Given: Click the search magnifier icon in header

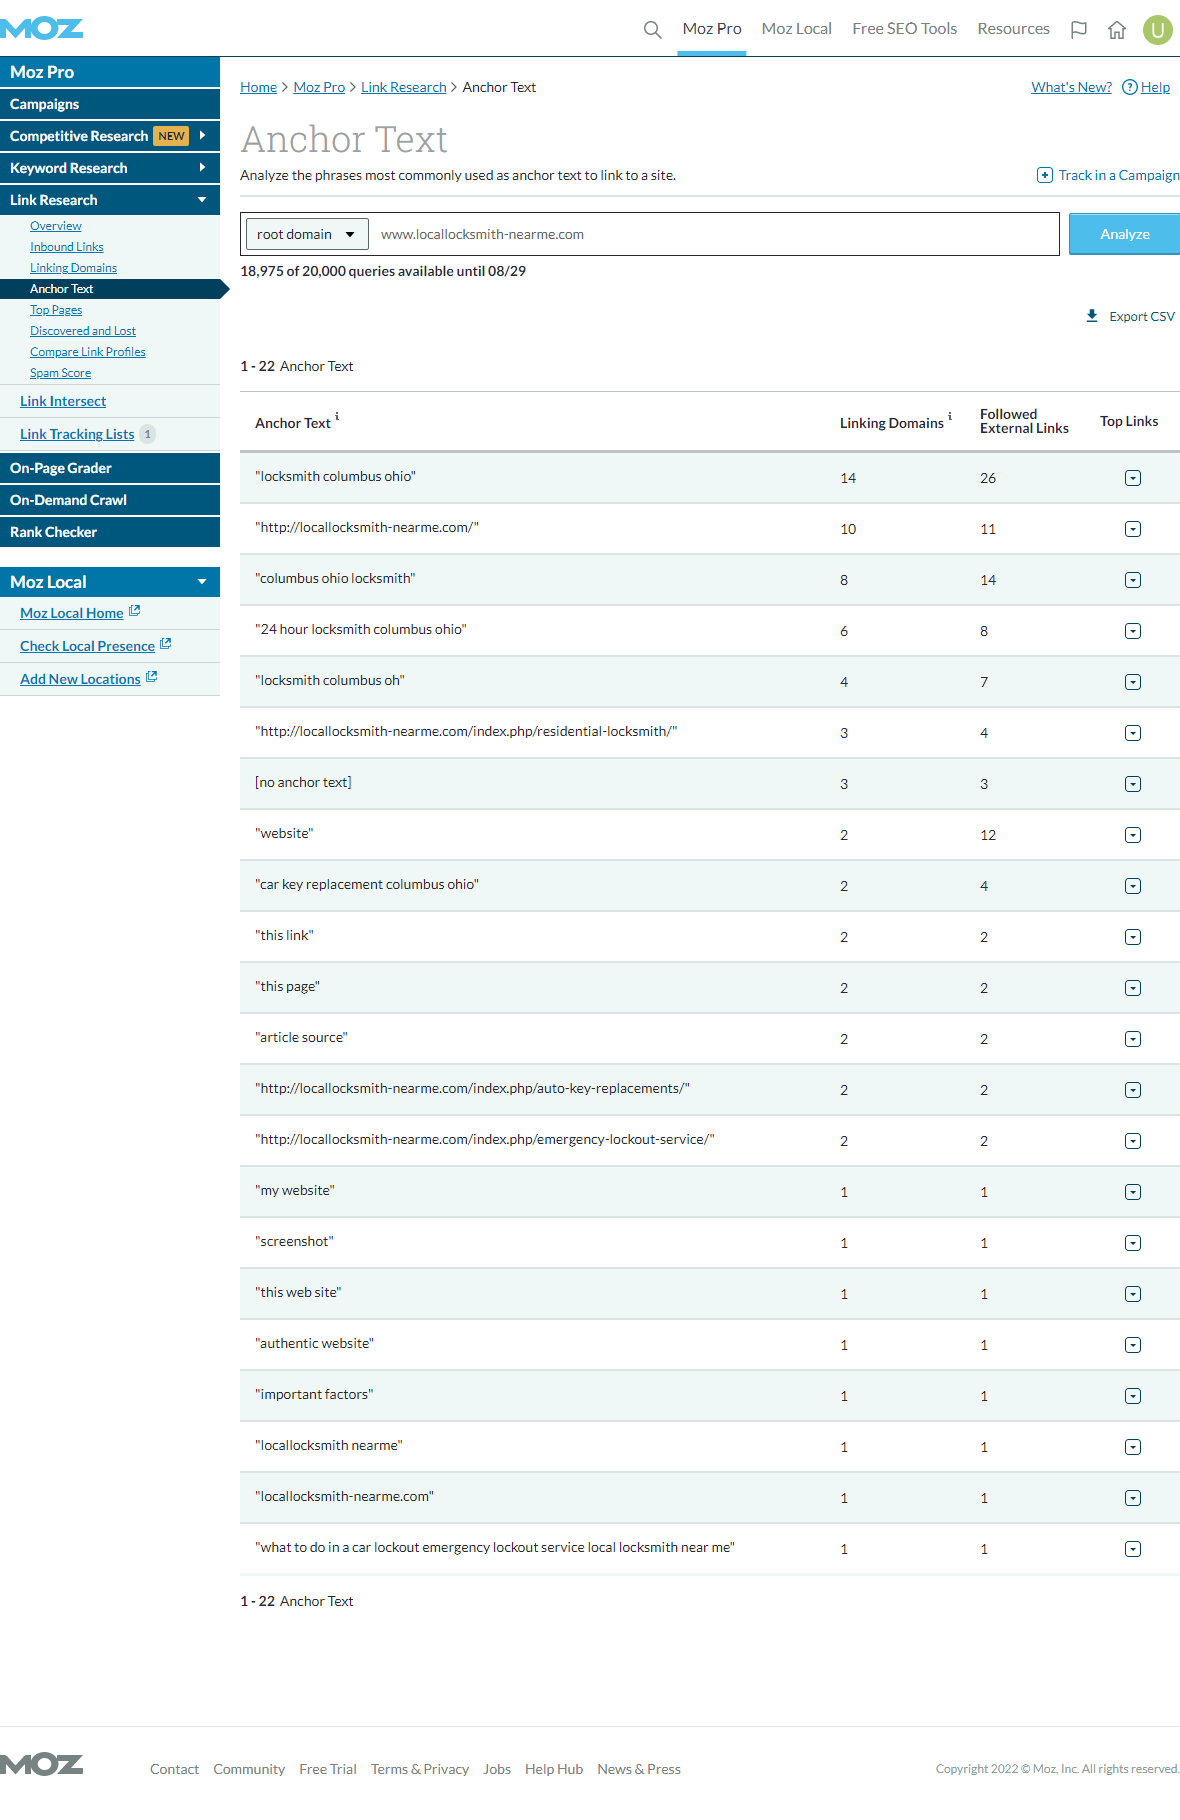Looking at the screenshot, I should coord(653,30).
